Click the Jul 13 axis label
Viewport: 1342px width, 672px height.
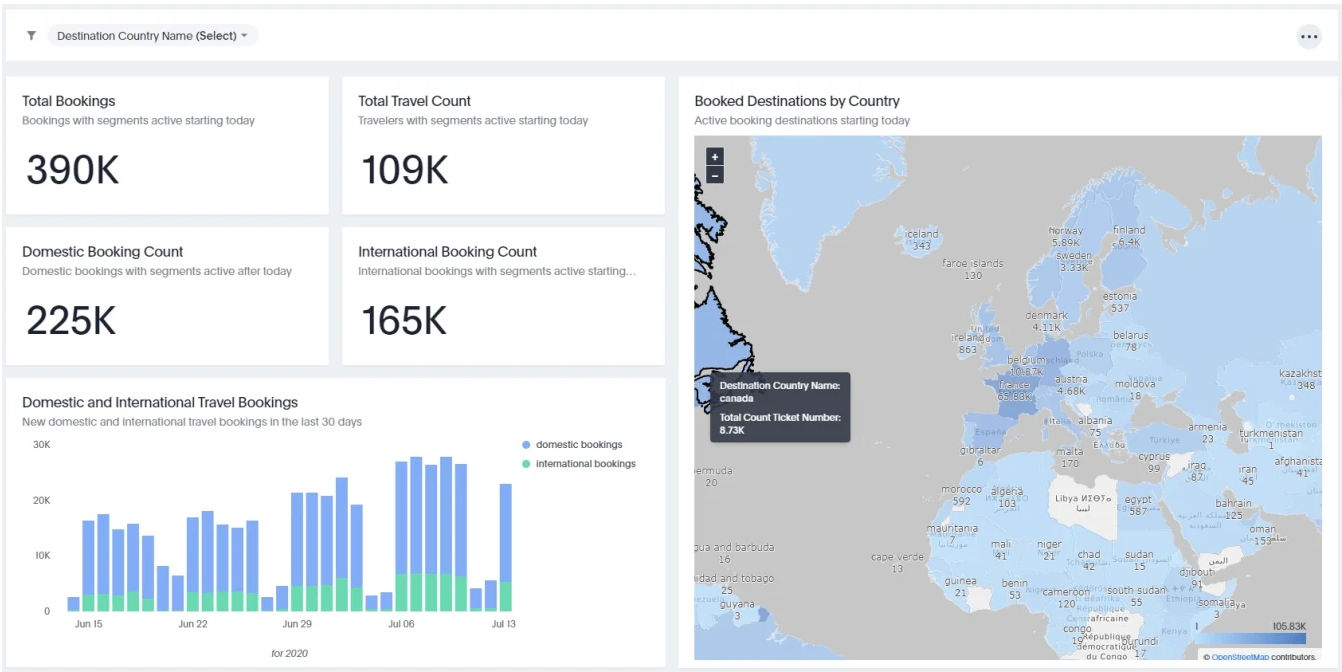click(x=504, y=624)
